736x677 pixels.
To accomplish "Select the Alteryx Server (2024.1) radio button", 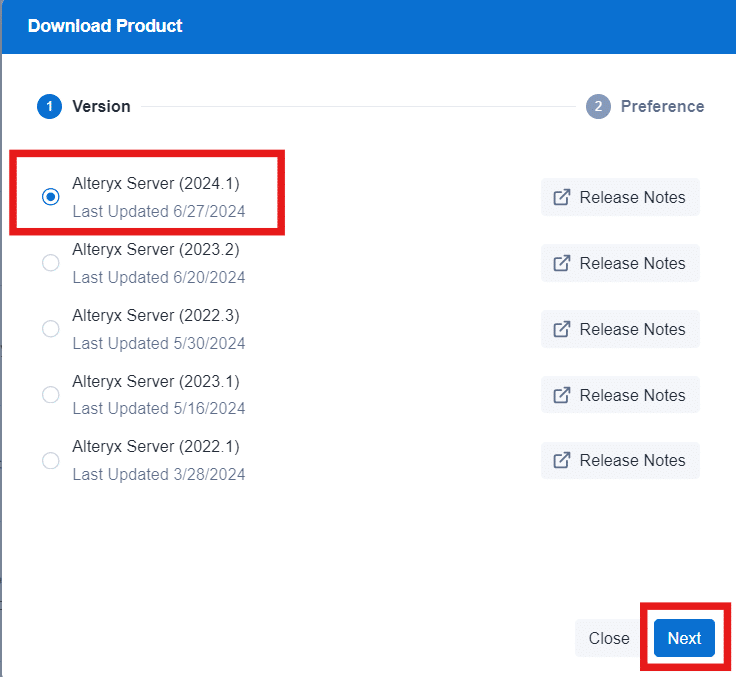I will coord(51,198).
